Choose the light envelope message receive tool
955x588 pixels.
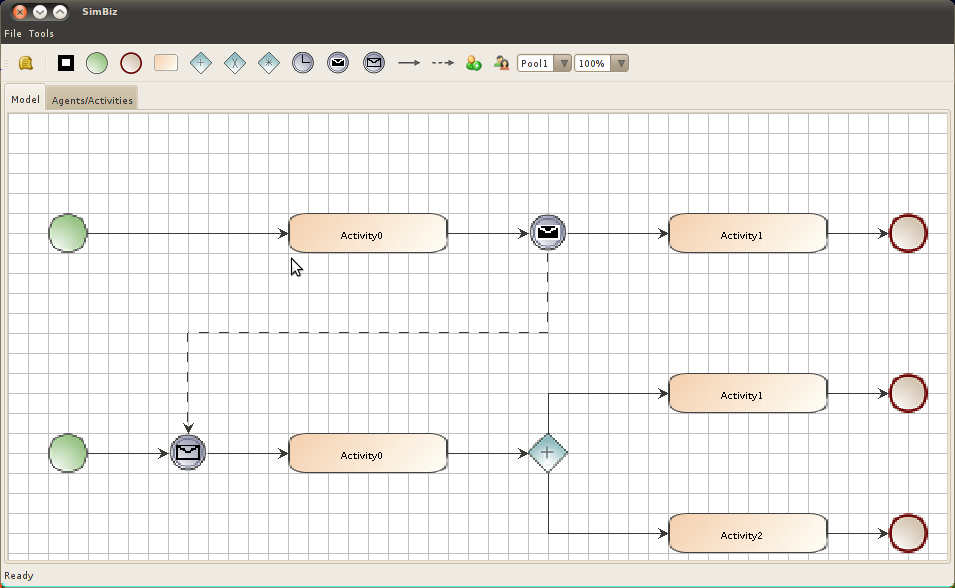click(374, 63)
